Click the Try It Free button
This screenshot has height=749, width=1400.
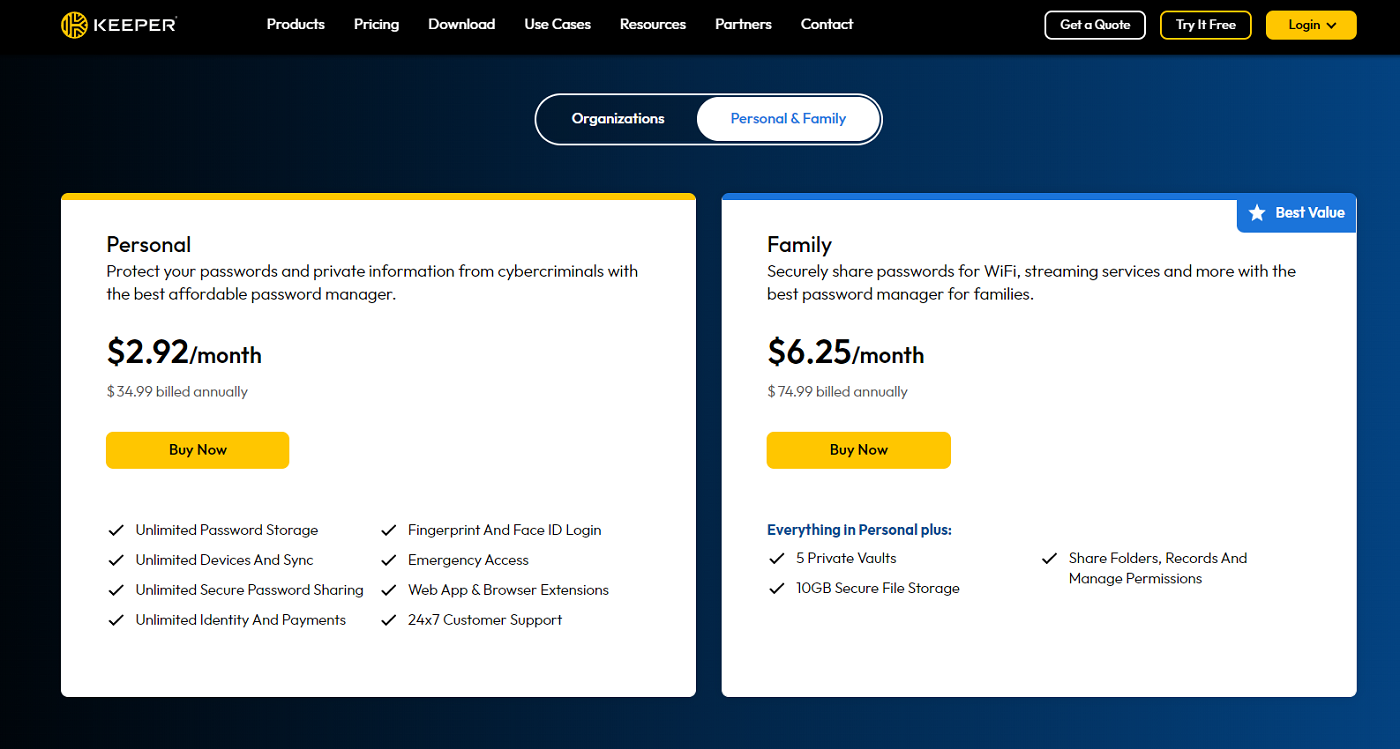click(x=1205, y=25)
